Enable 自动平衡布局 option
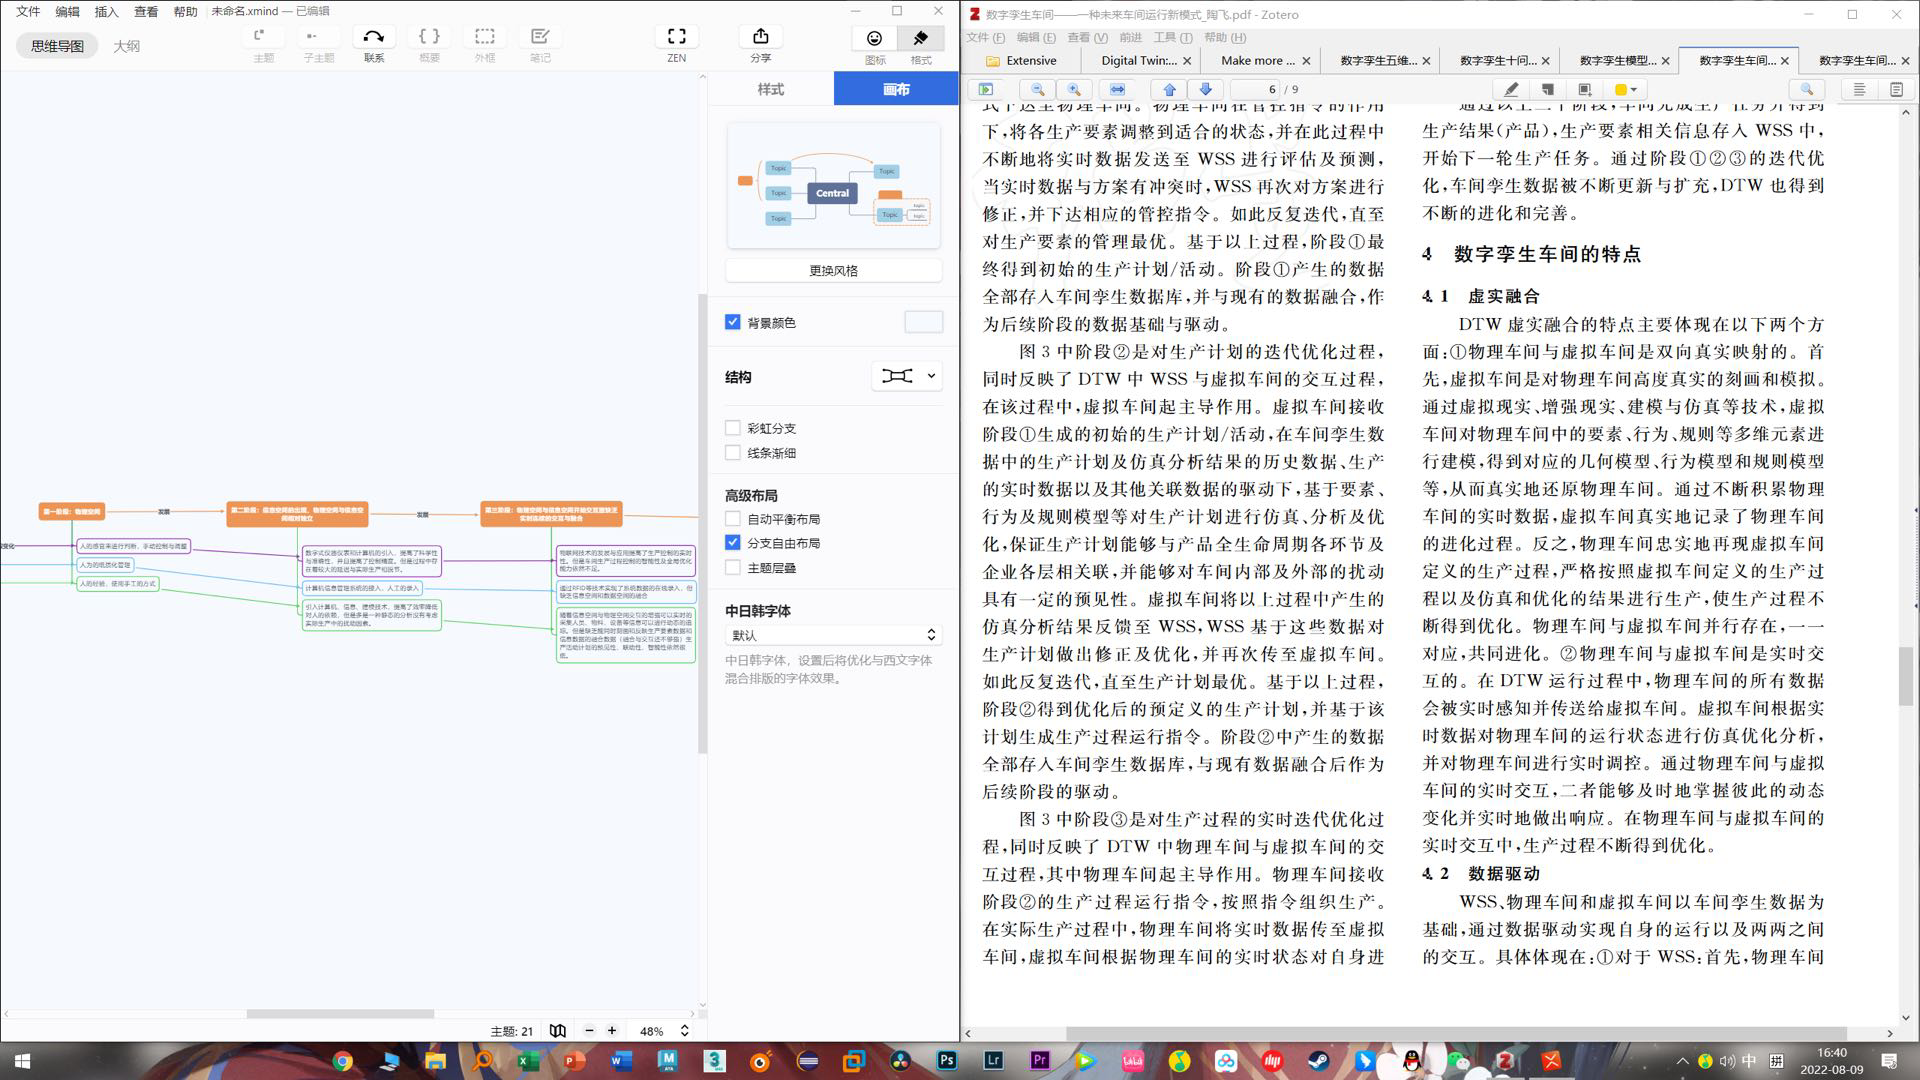The height and width of the screenshot is (1080, 1920). (x=733, y=519)
